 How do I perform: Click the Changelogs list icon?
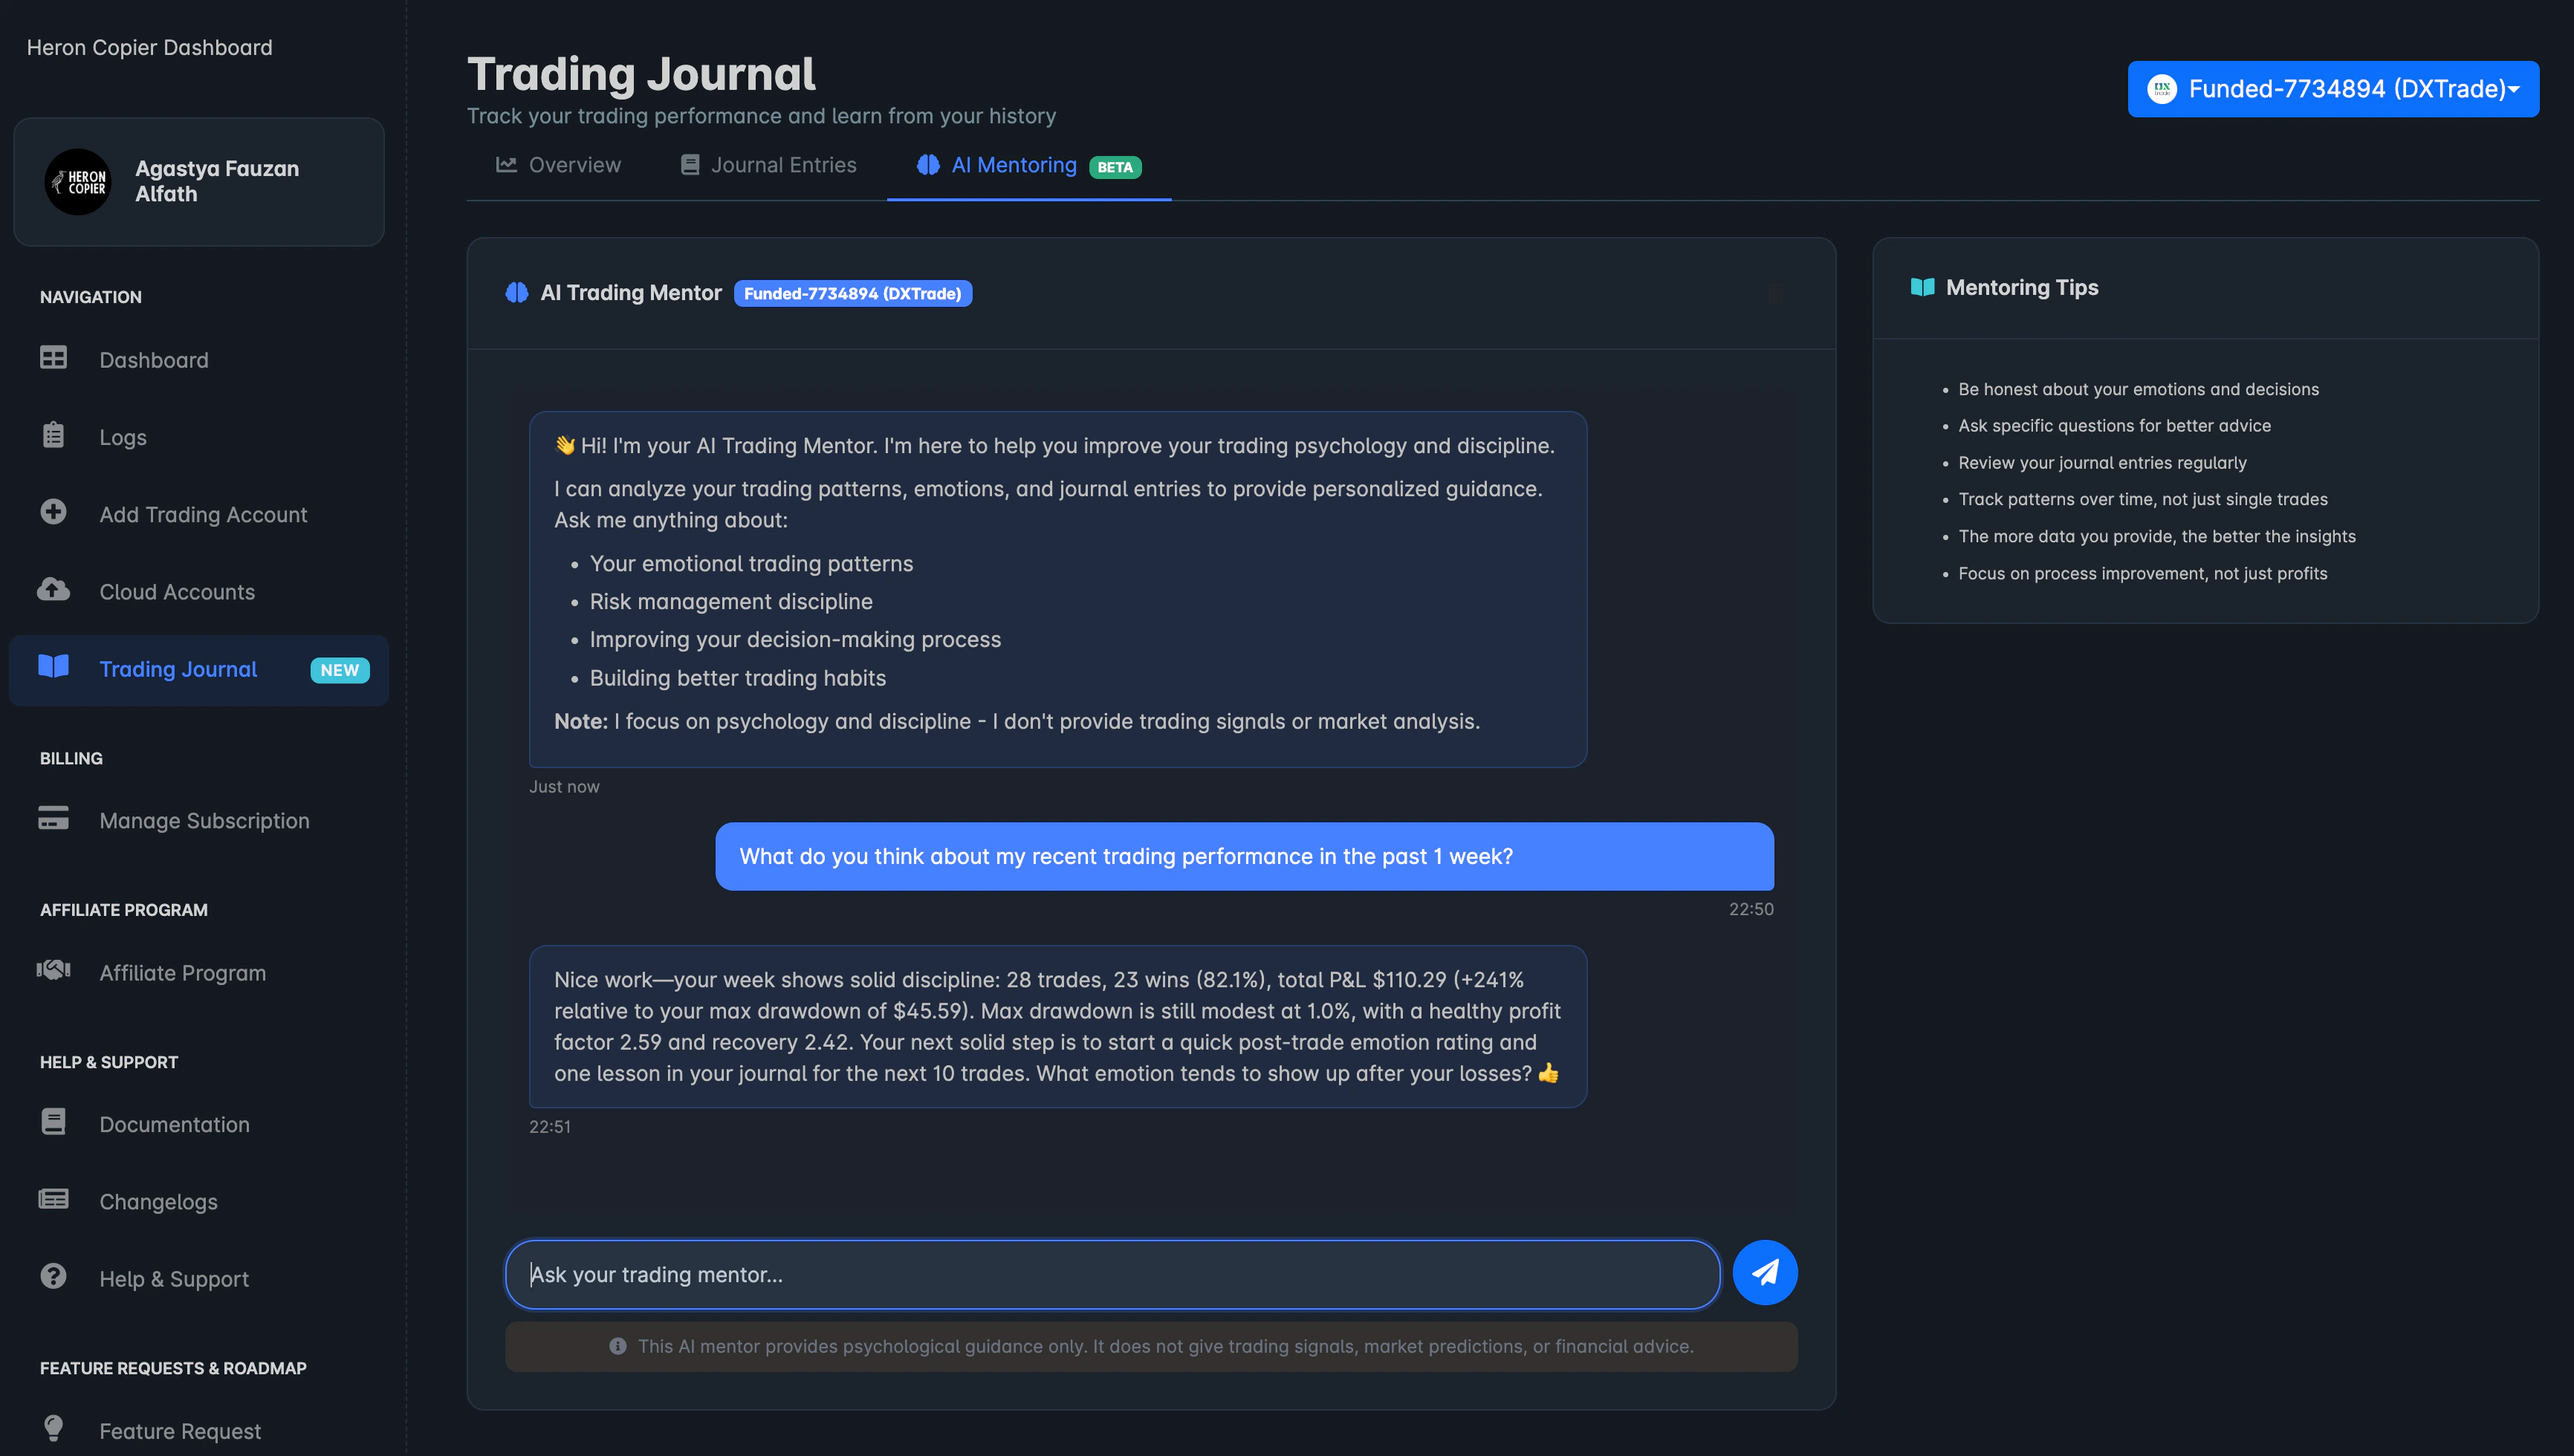[53, 1199]
